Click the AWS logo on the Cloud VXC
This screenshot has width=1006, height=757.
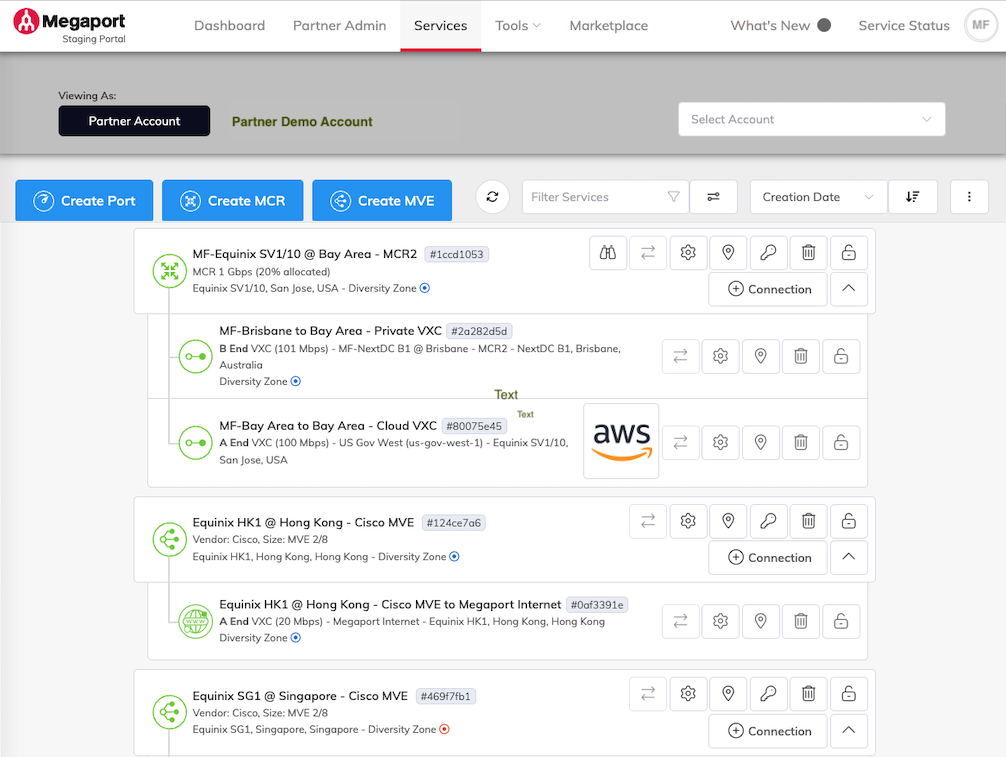[x=620, y=441]
